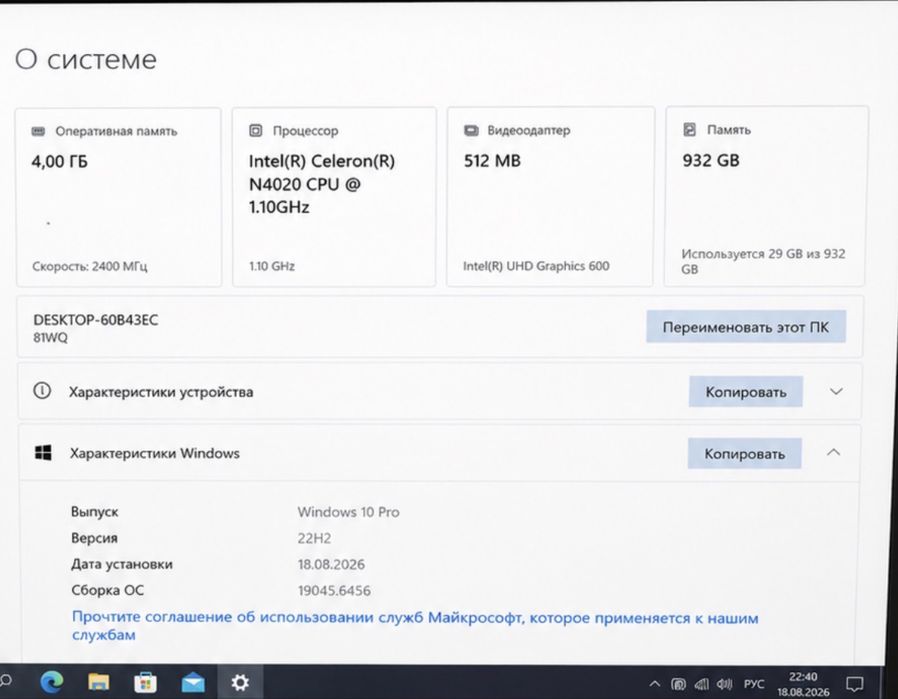The width and height of the screenshot is (898, 699).
Task: Open the Microsoft services agreement link
Action: [415, 626]
